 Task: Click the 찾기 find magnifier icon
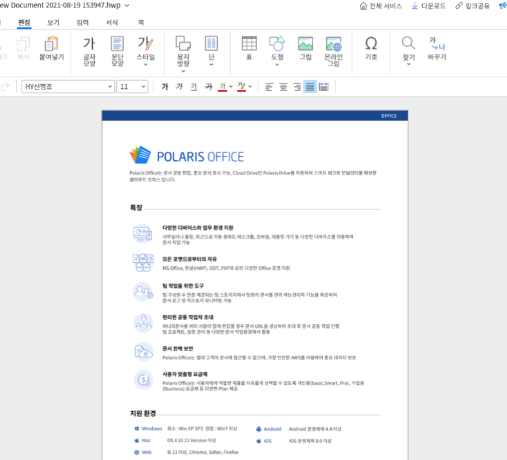[408, 48]
